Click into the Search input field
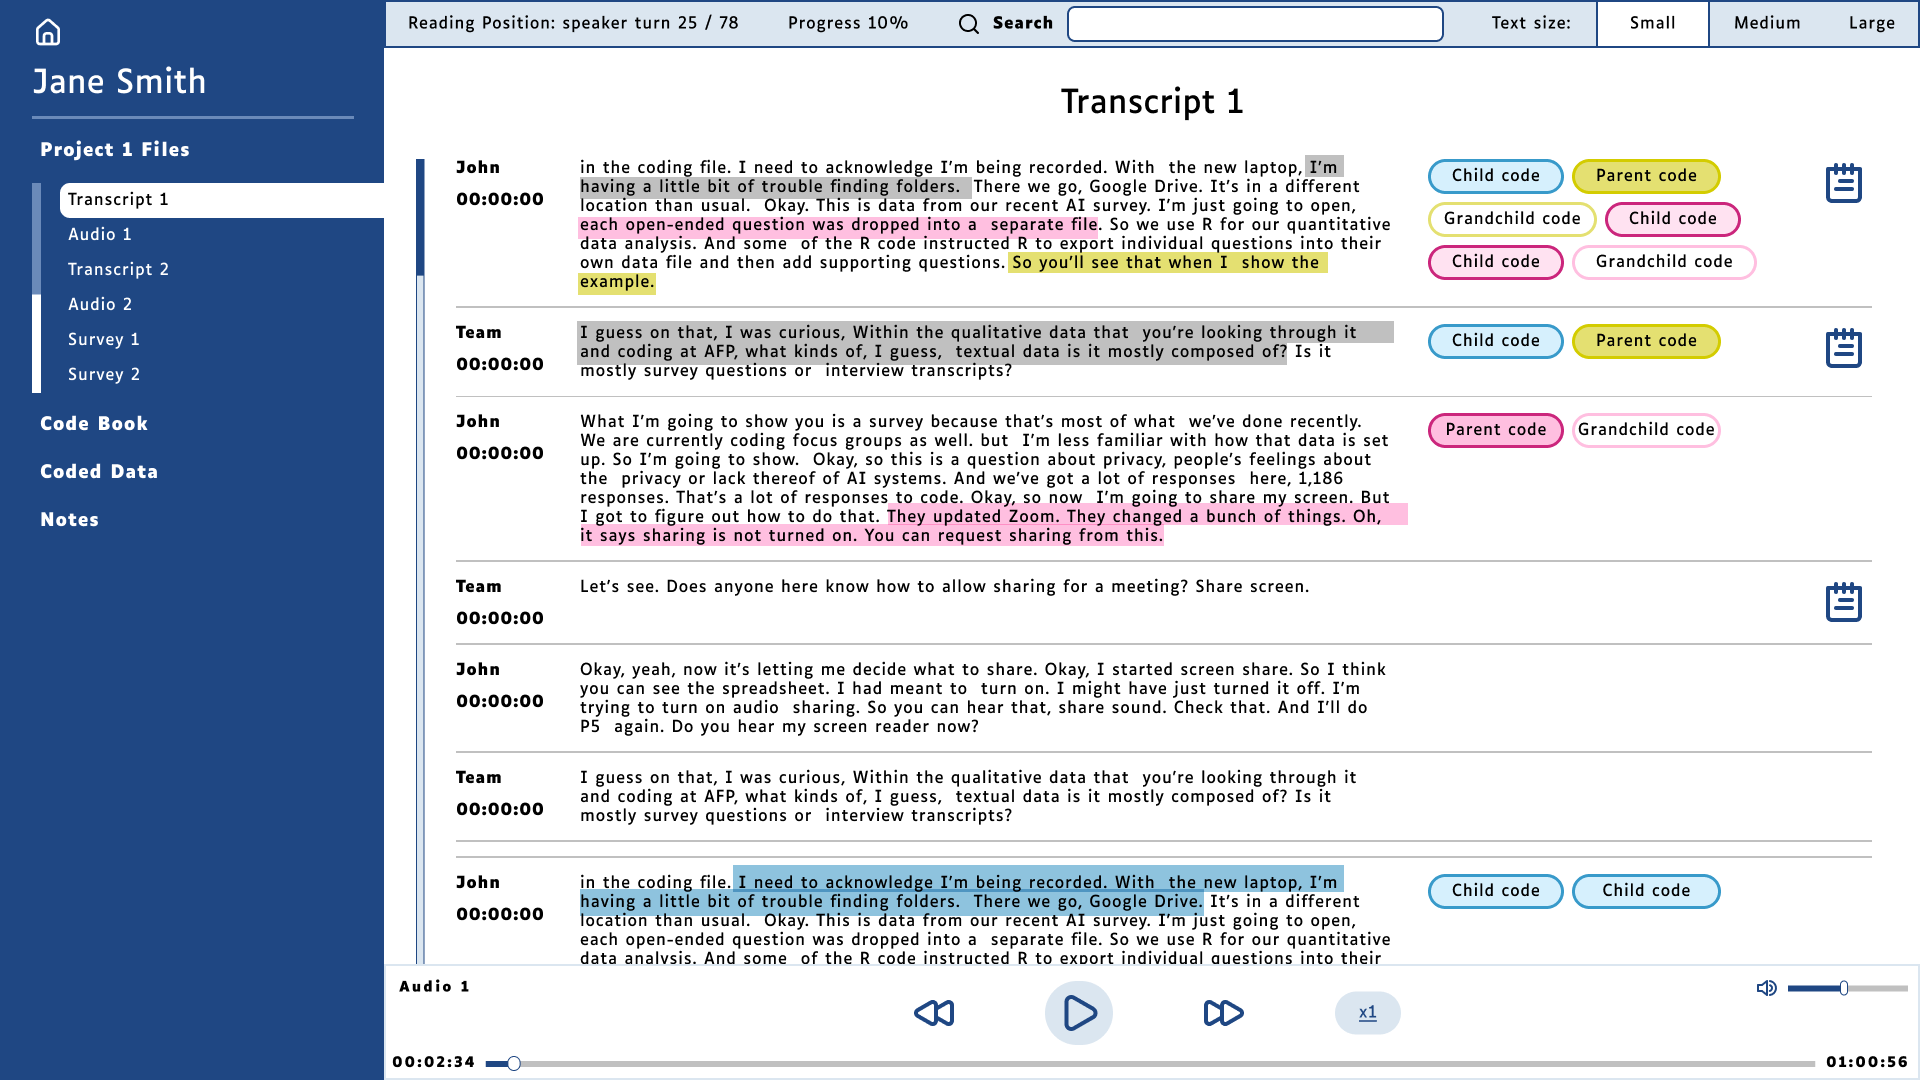This screenshot has width=1920, height=1080. tap(1255, 24)
